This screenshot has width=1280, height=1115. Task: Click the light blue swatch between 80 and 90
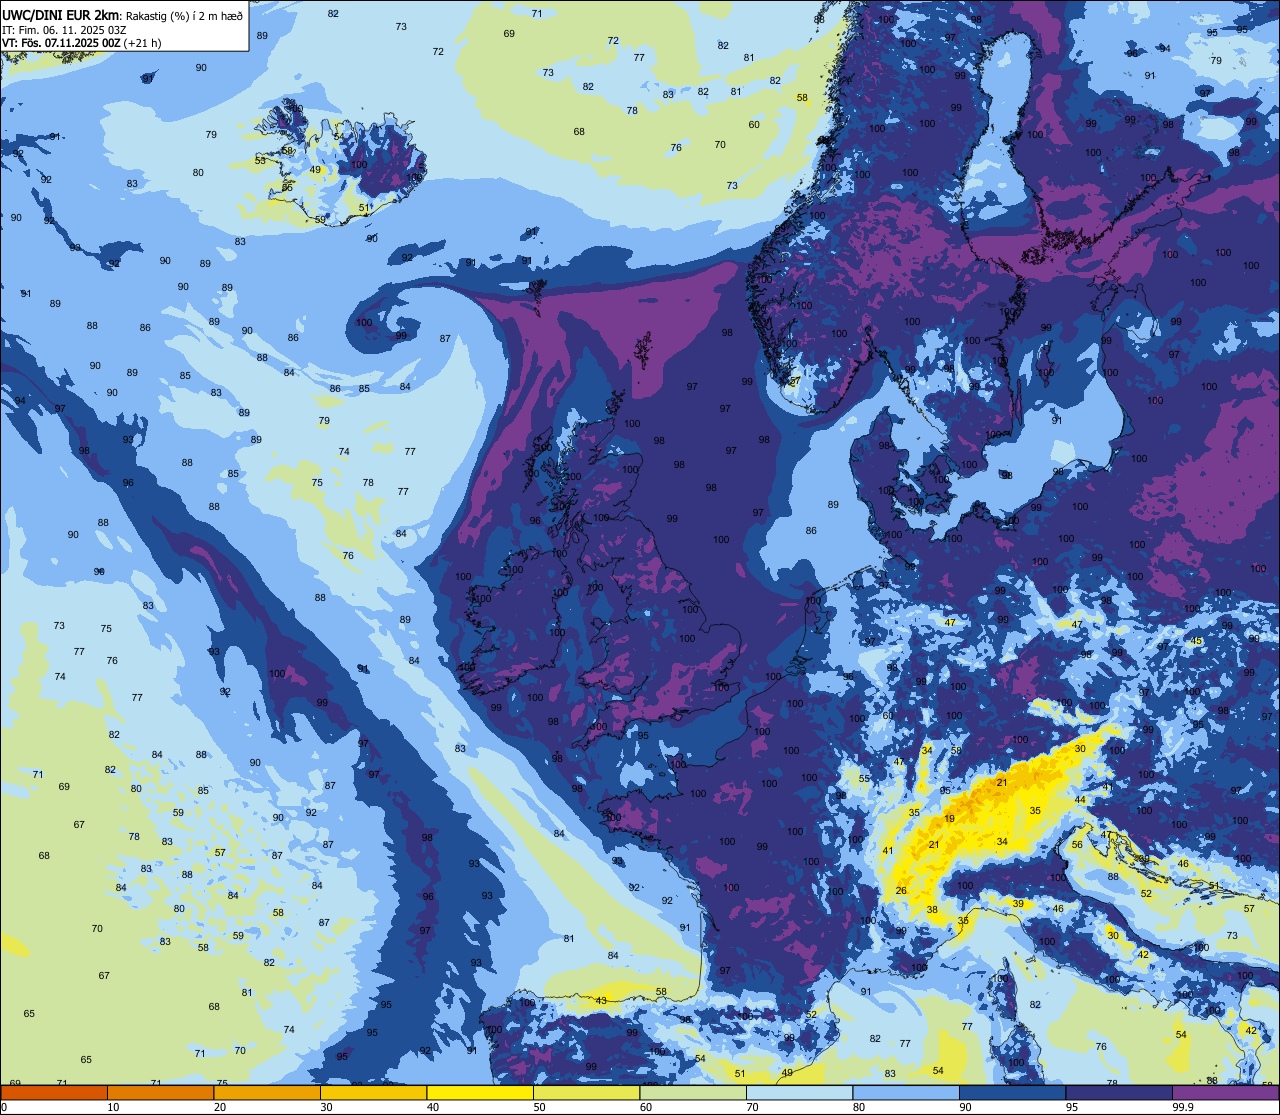pyautogui.click(x=906, y=1092)
